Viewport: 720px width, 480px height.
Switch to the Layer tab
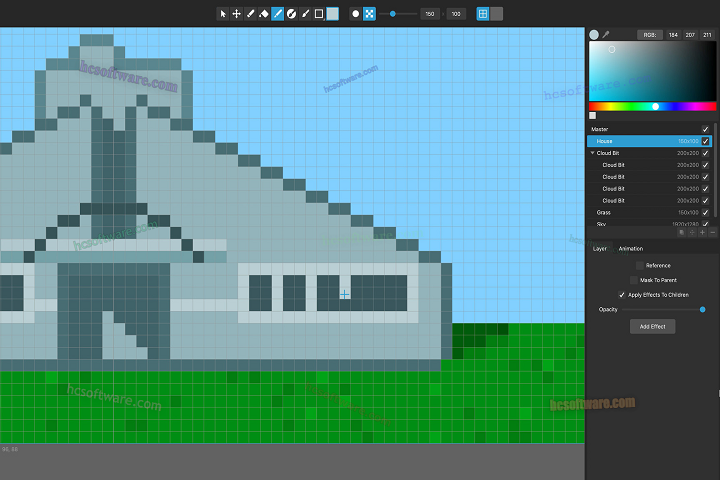pyautogui.click(x=600, y=248)
